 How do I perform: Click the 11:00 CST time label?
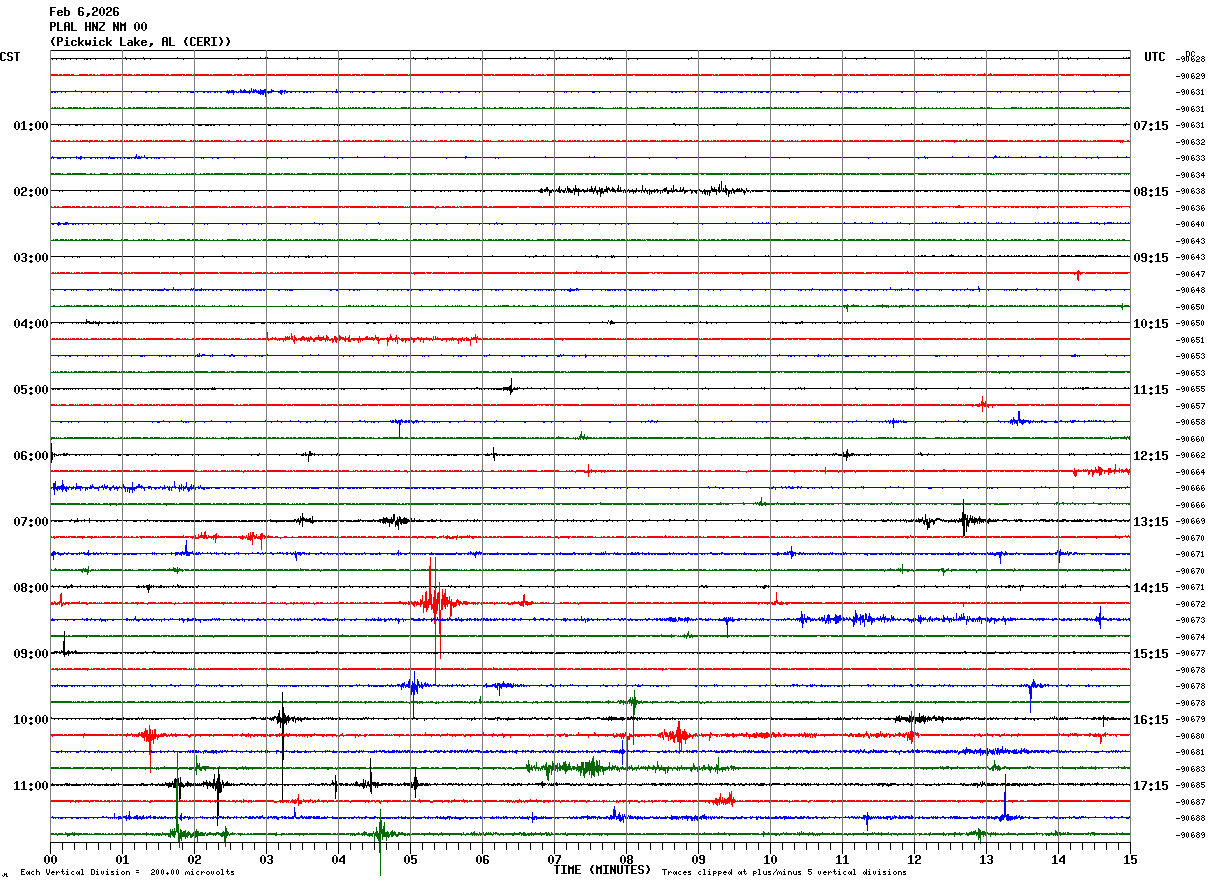pyautogui.click(x=30, y=785)
